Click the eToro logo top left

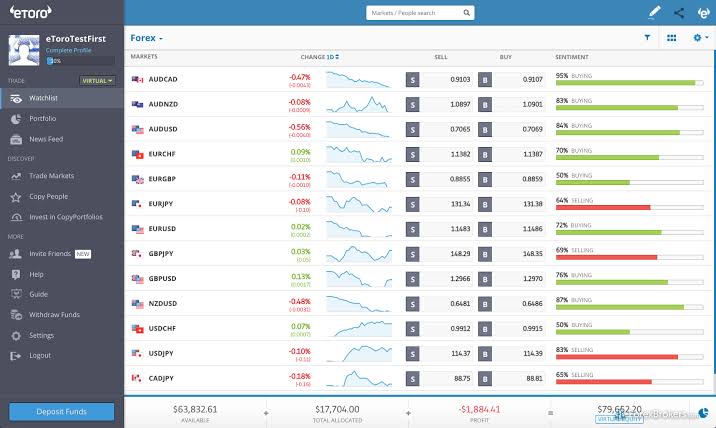pos(29,13)
